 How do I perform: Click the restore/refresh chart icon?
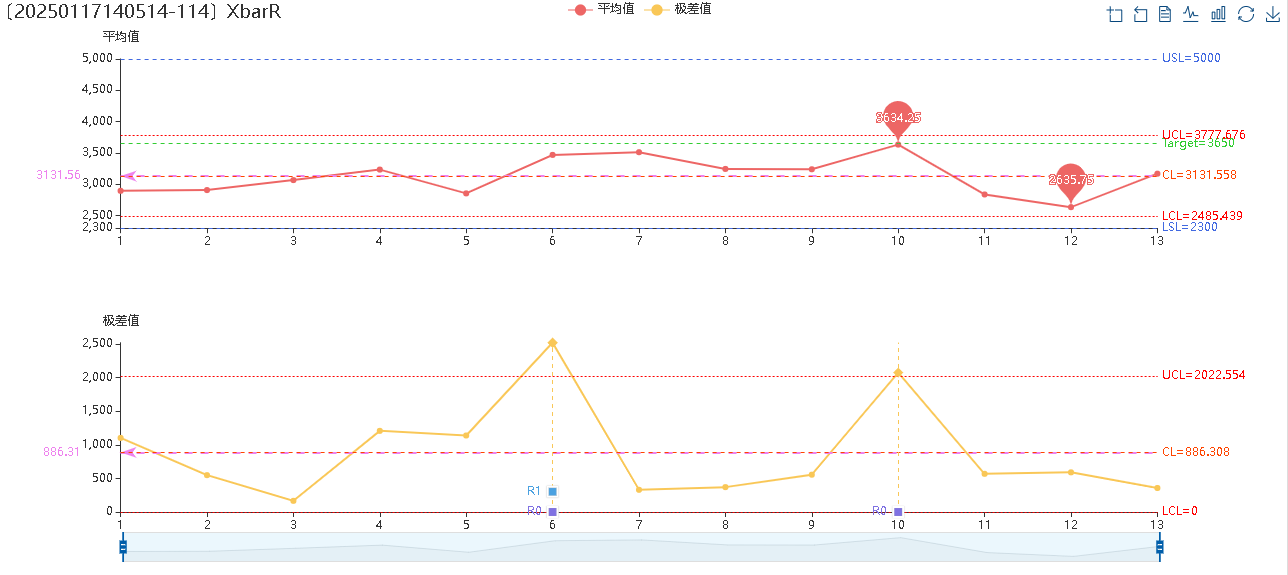pos(1245,14)
